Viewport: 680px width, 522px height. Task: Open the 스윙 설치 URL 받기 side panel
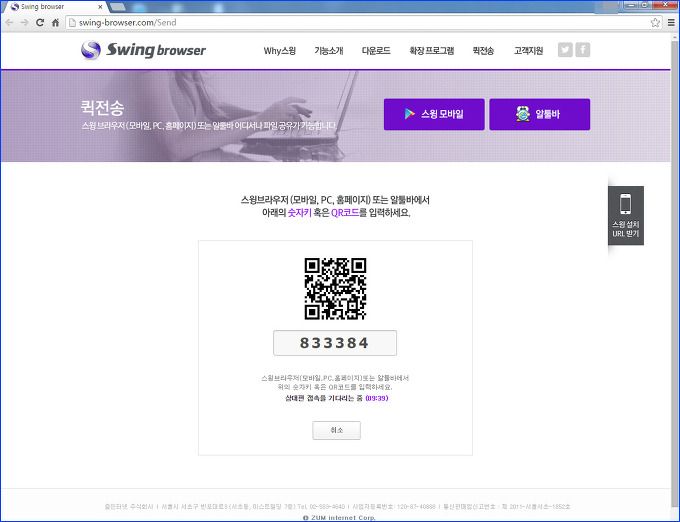pos(626,215)
